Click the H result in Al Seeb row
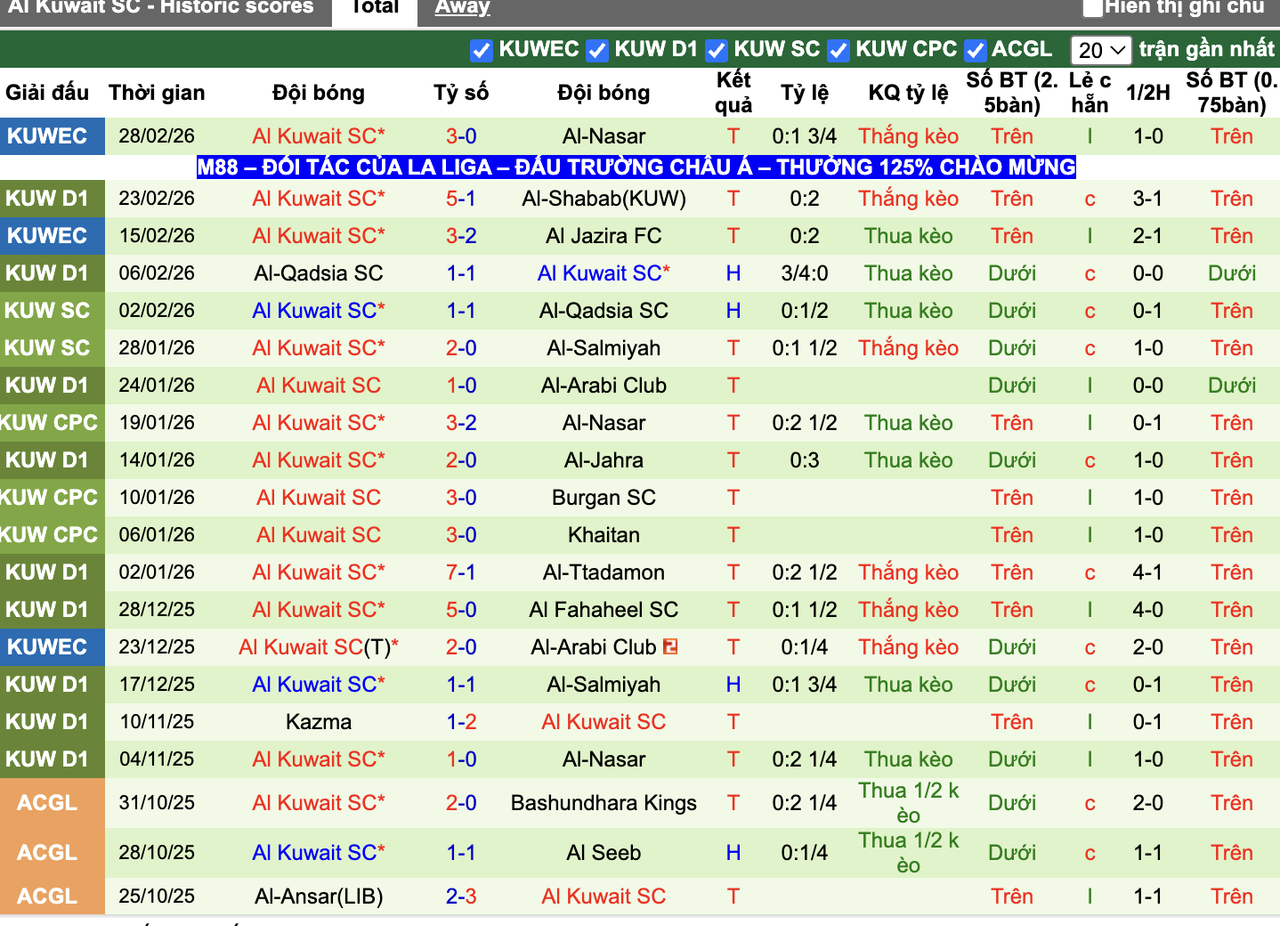Image resolution: width=1280 pixels, height=926 pixels. click(x=734, y=853)
